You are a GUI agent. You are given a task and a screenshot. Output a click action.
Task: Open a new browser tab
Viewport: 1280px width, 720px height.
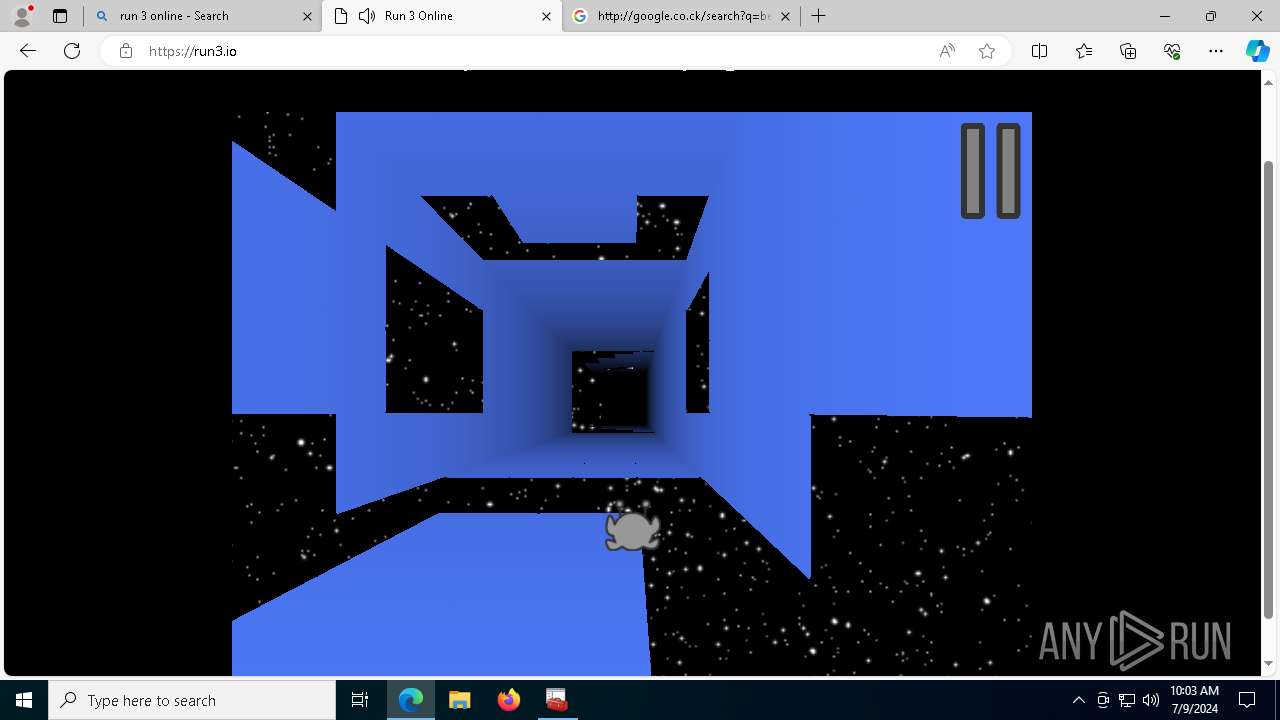coord(819,16)
